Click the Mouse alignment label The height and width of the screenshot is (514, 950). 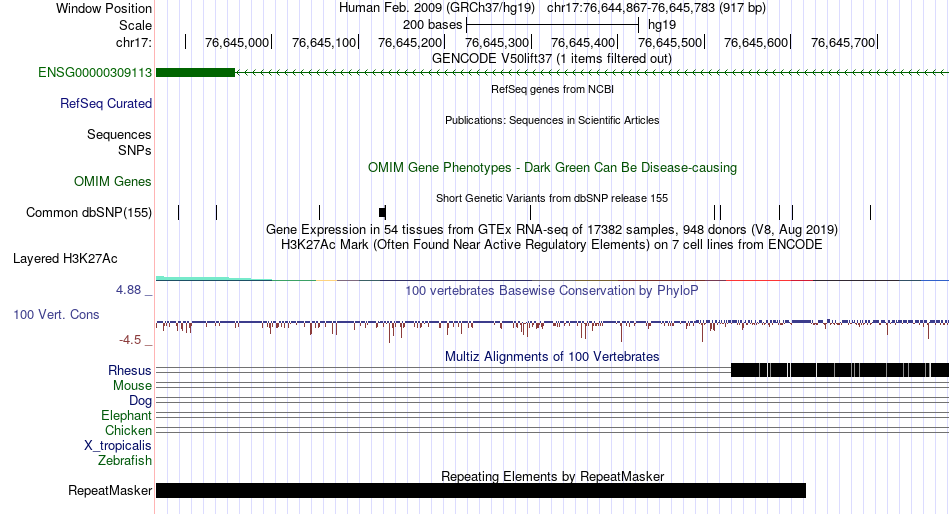pyautogui.click(x=132, y=386)
